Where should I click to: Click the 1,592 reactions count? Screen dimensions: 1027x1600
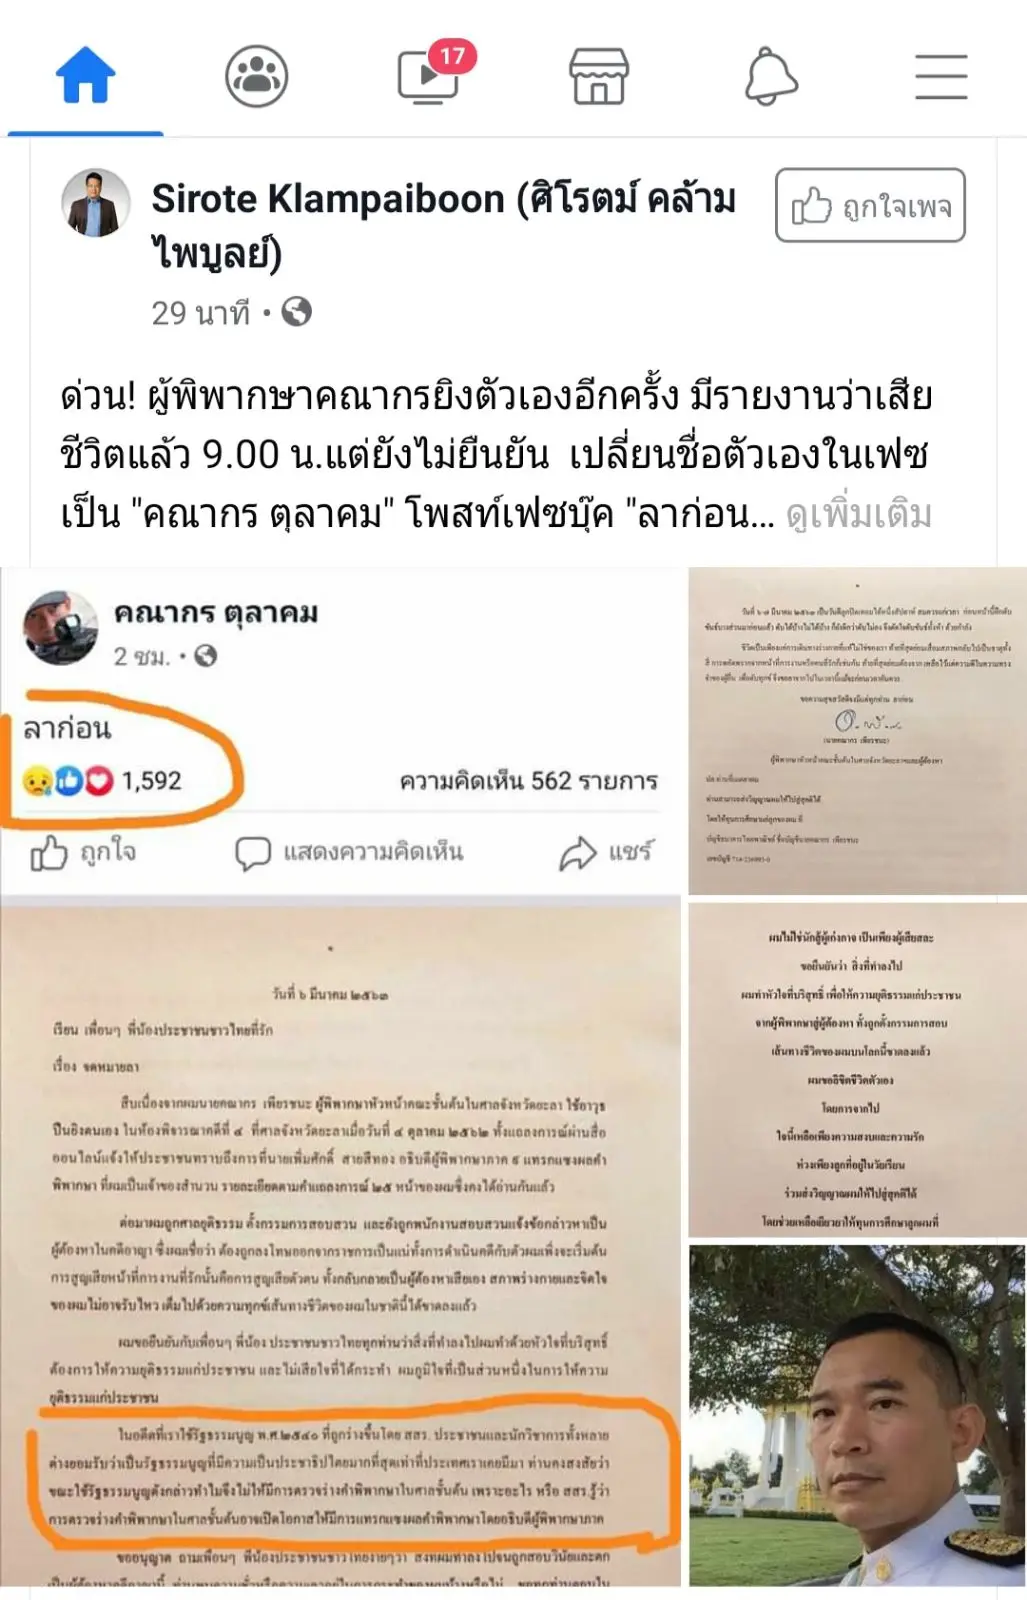point(152,780)
